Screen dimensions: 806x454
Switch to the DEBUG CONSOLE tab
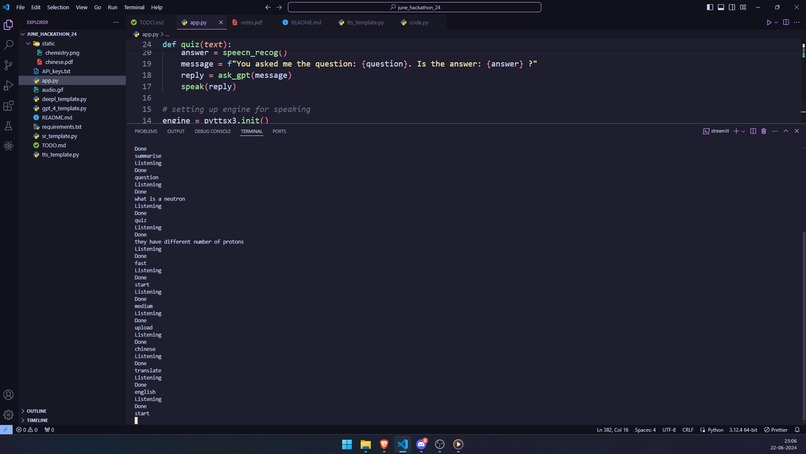click(212, 131)
